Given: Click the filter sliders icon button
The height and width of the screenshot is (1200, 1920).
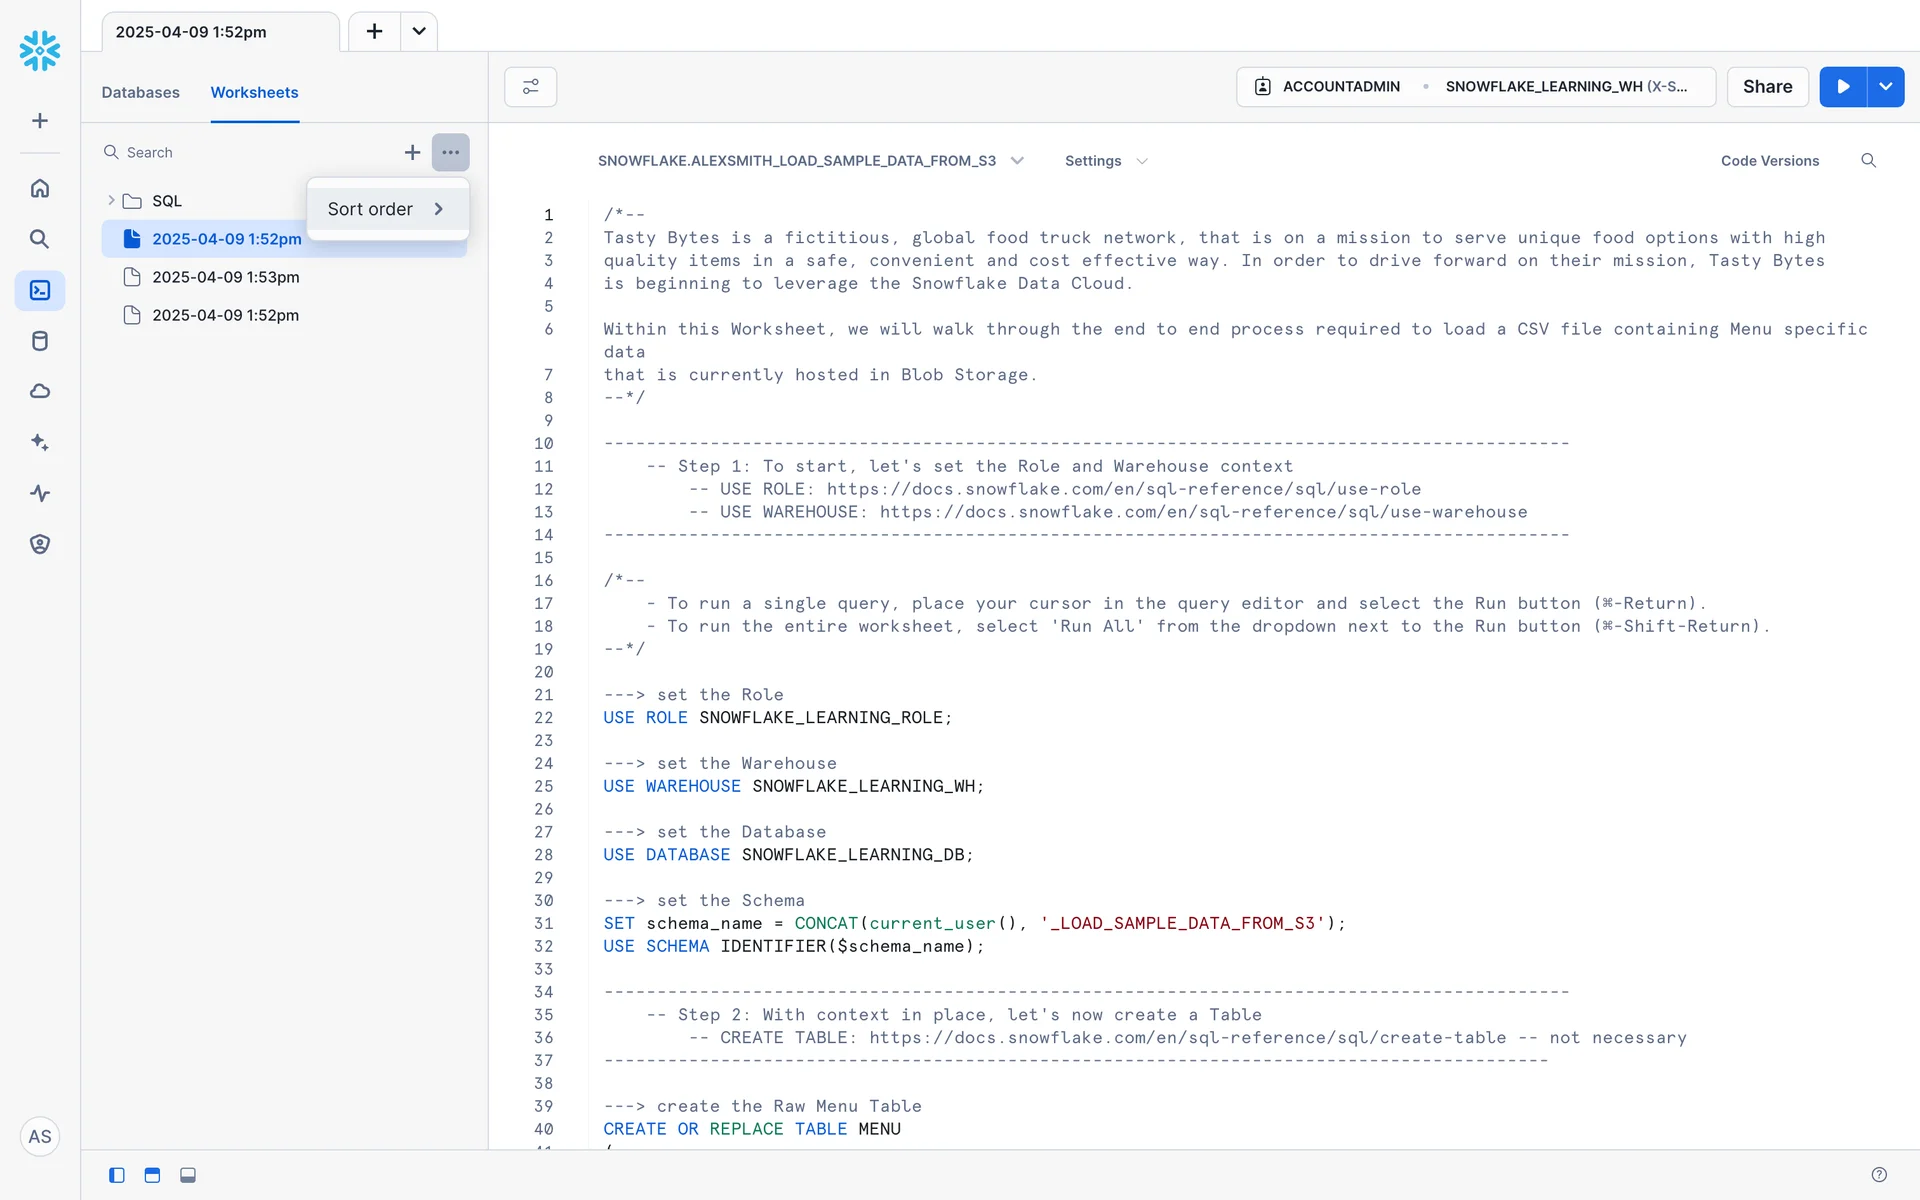Looking at the screenshot, I should coord(530,87).
